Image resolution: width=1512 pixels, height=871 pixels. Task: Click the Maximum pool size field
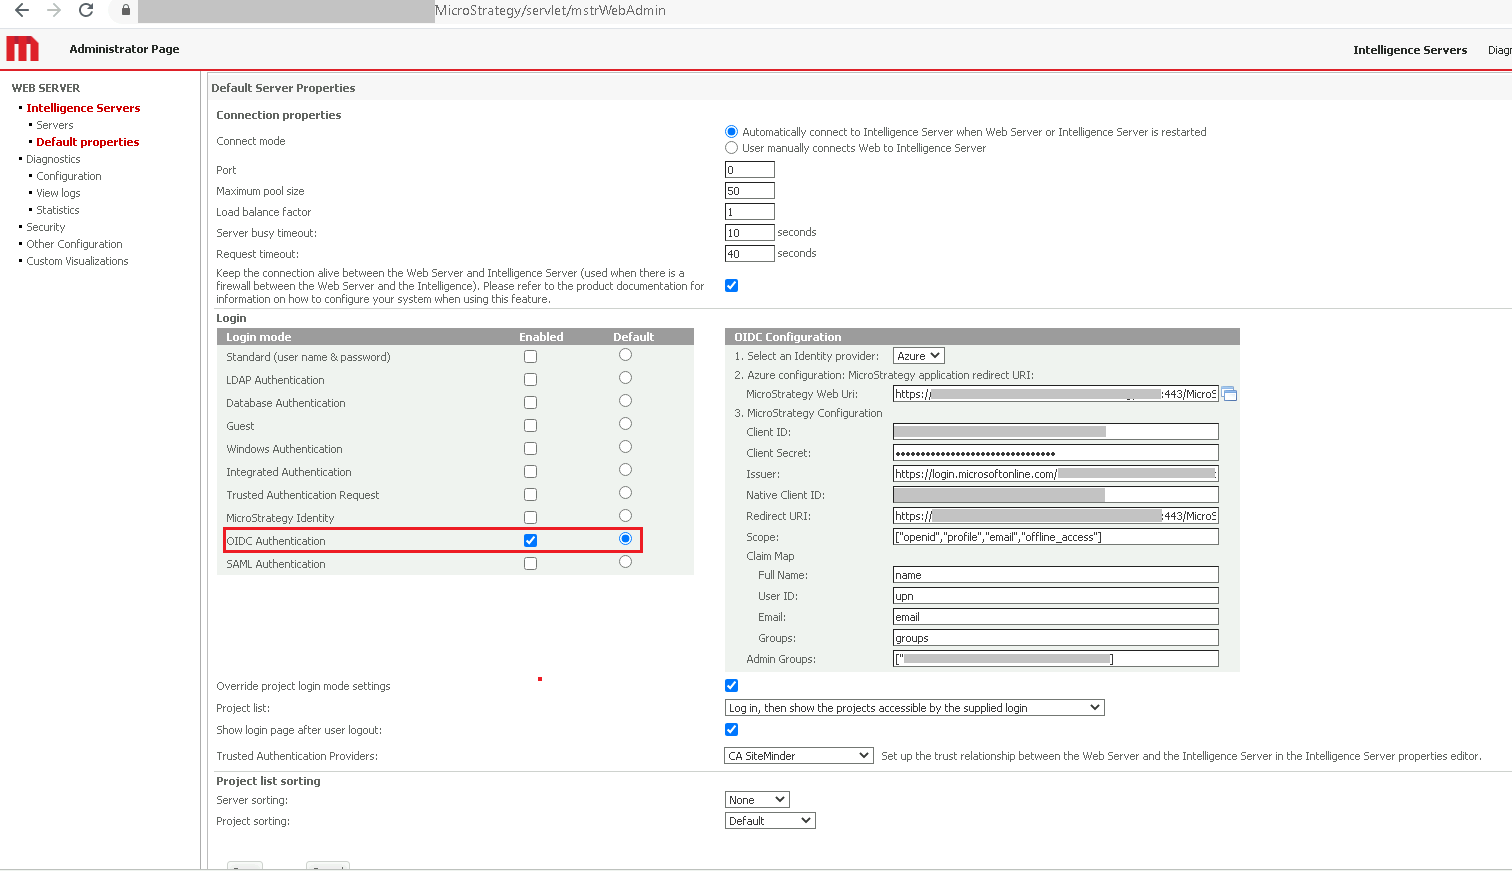pos(749,191)
